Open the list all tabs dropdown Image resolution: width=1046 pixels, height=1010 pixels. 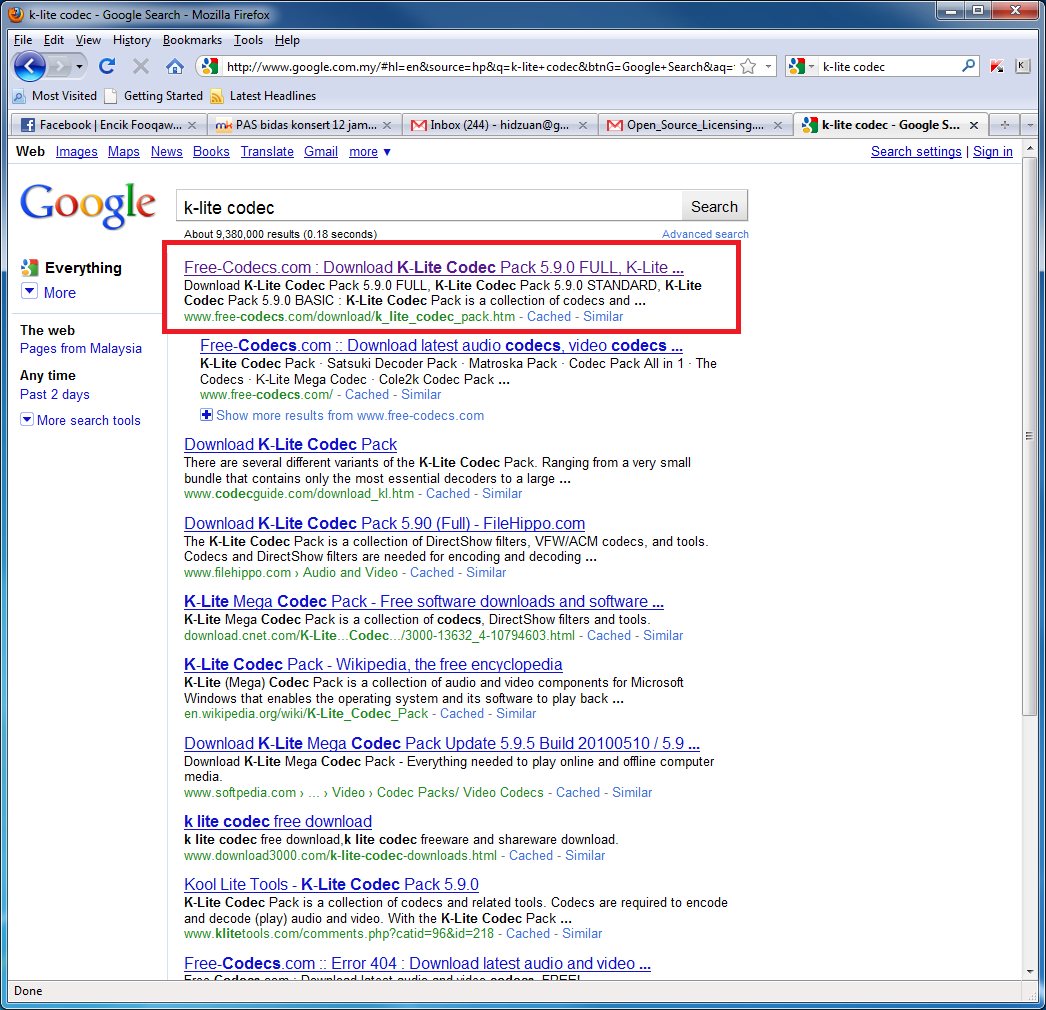[x=1030, y=125]
